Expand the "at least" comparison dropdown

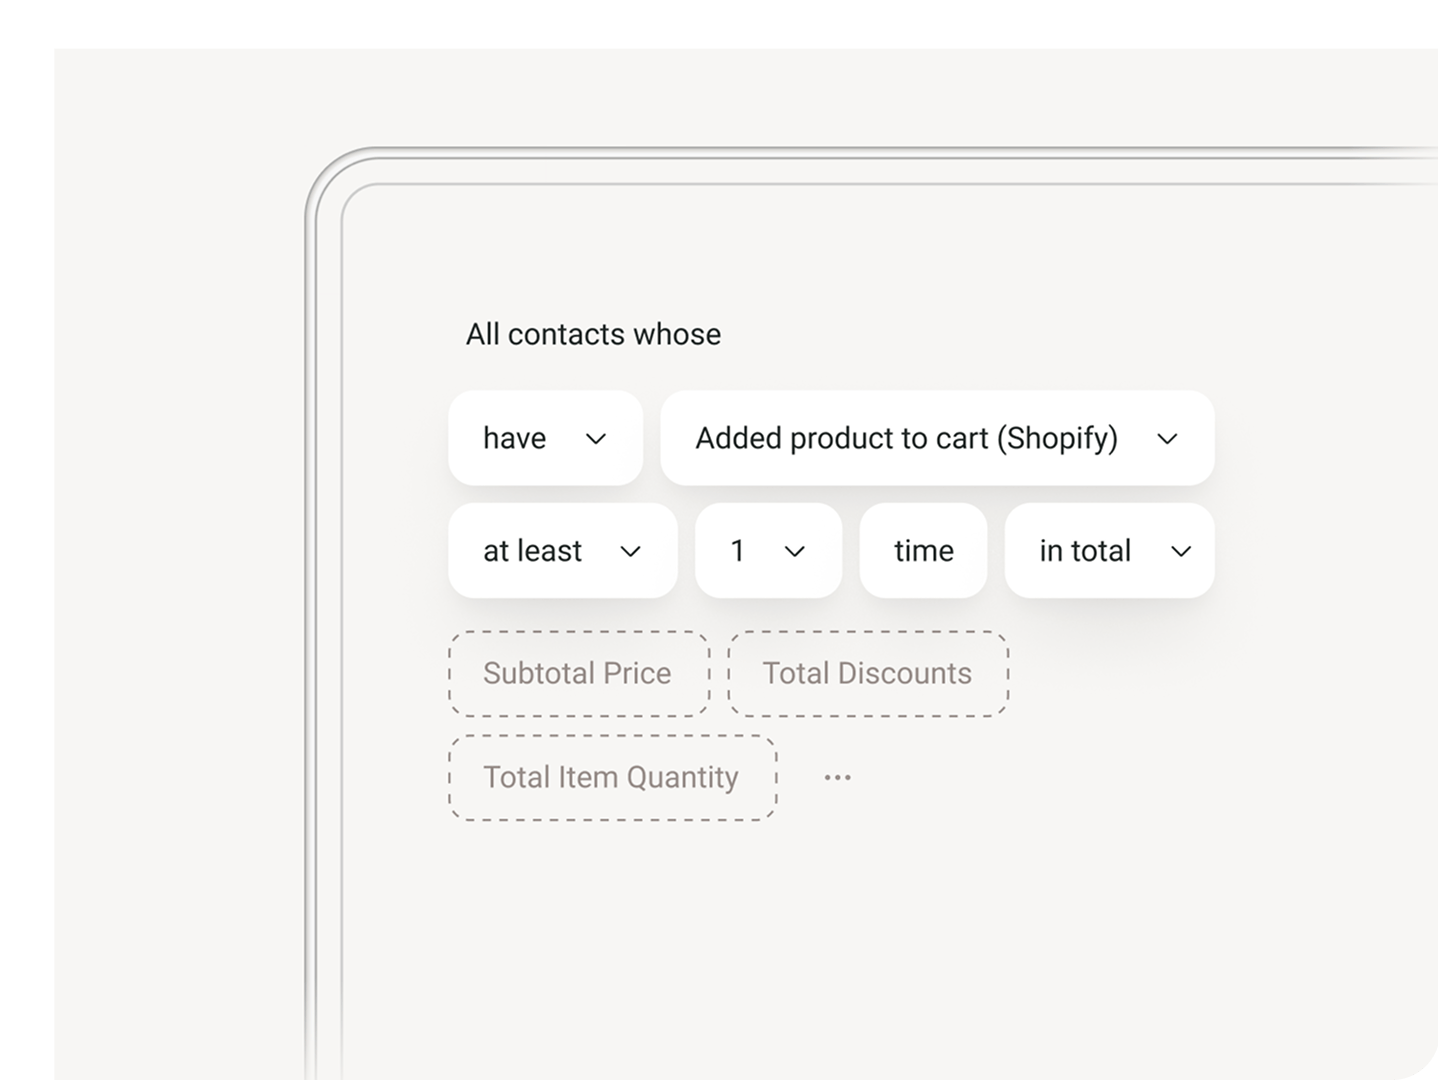562,551
